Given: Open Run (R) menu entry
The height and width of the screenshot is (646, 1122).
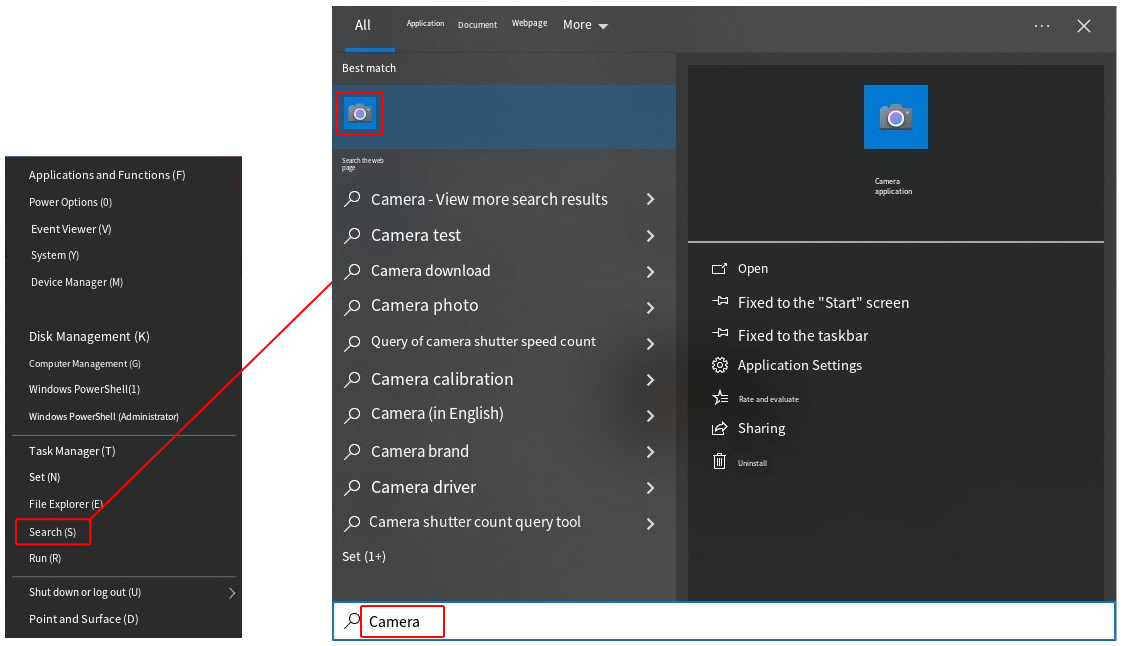Looking at the screenshot, I should coord(44,559).
